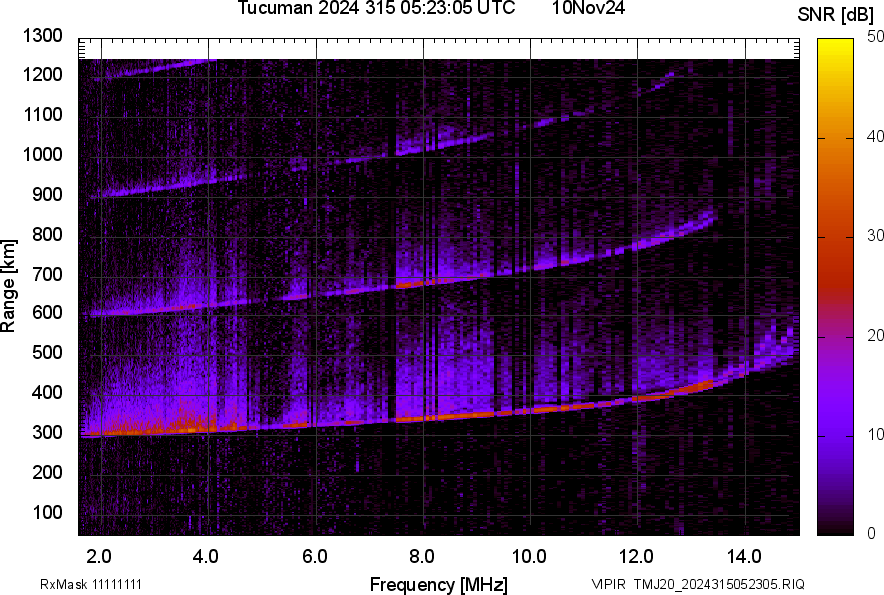Viewport: 884px width, 595px height.
Task: Click the SNR color scale bar
Action: [x=835, y=287]
